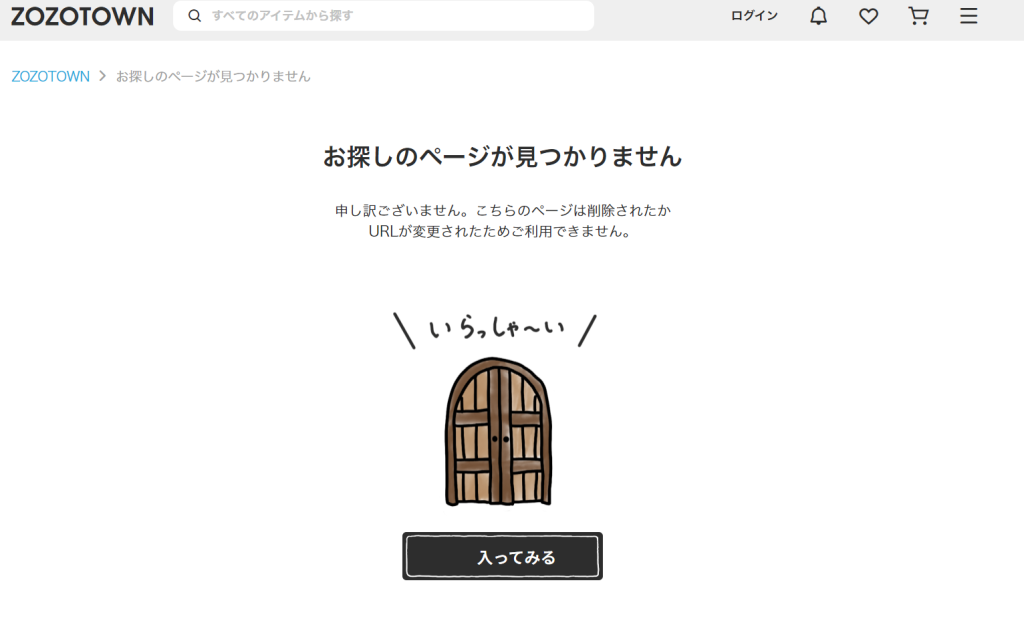Viewport: 1024px width, 639px height.
Task: Click the breadcrumb chevron separator
Action: point(103,76)
